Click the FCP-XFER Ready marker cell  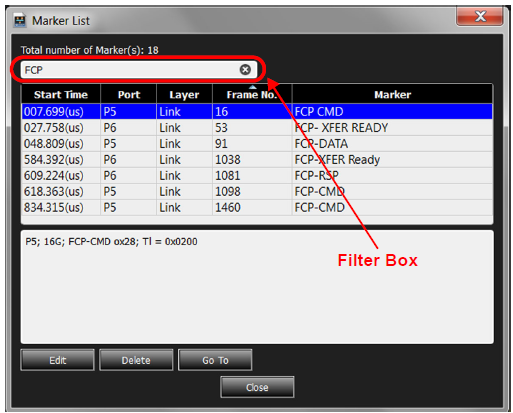[392, 160]
